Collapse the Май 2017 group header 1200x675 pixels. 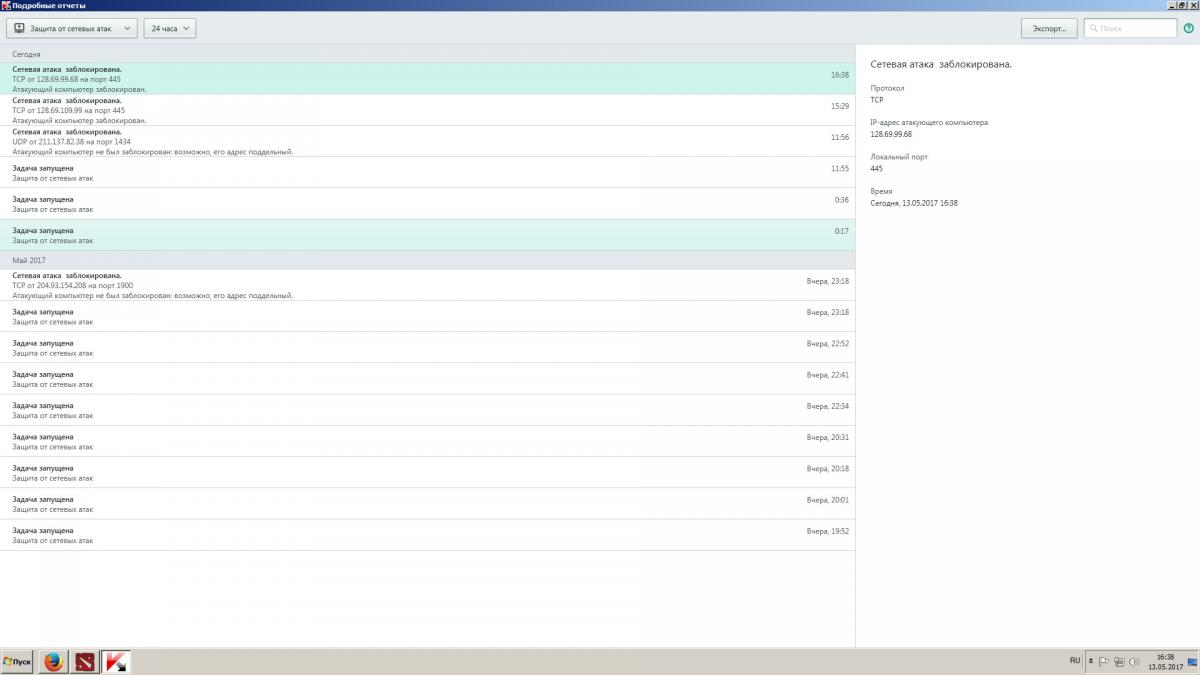pos(428,260)
